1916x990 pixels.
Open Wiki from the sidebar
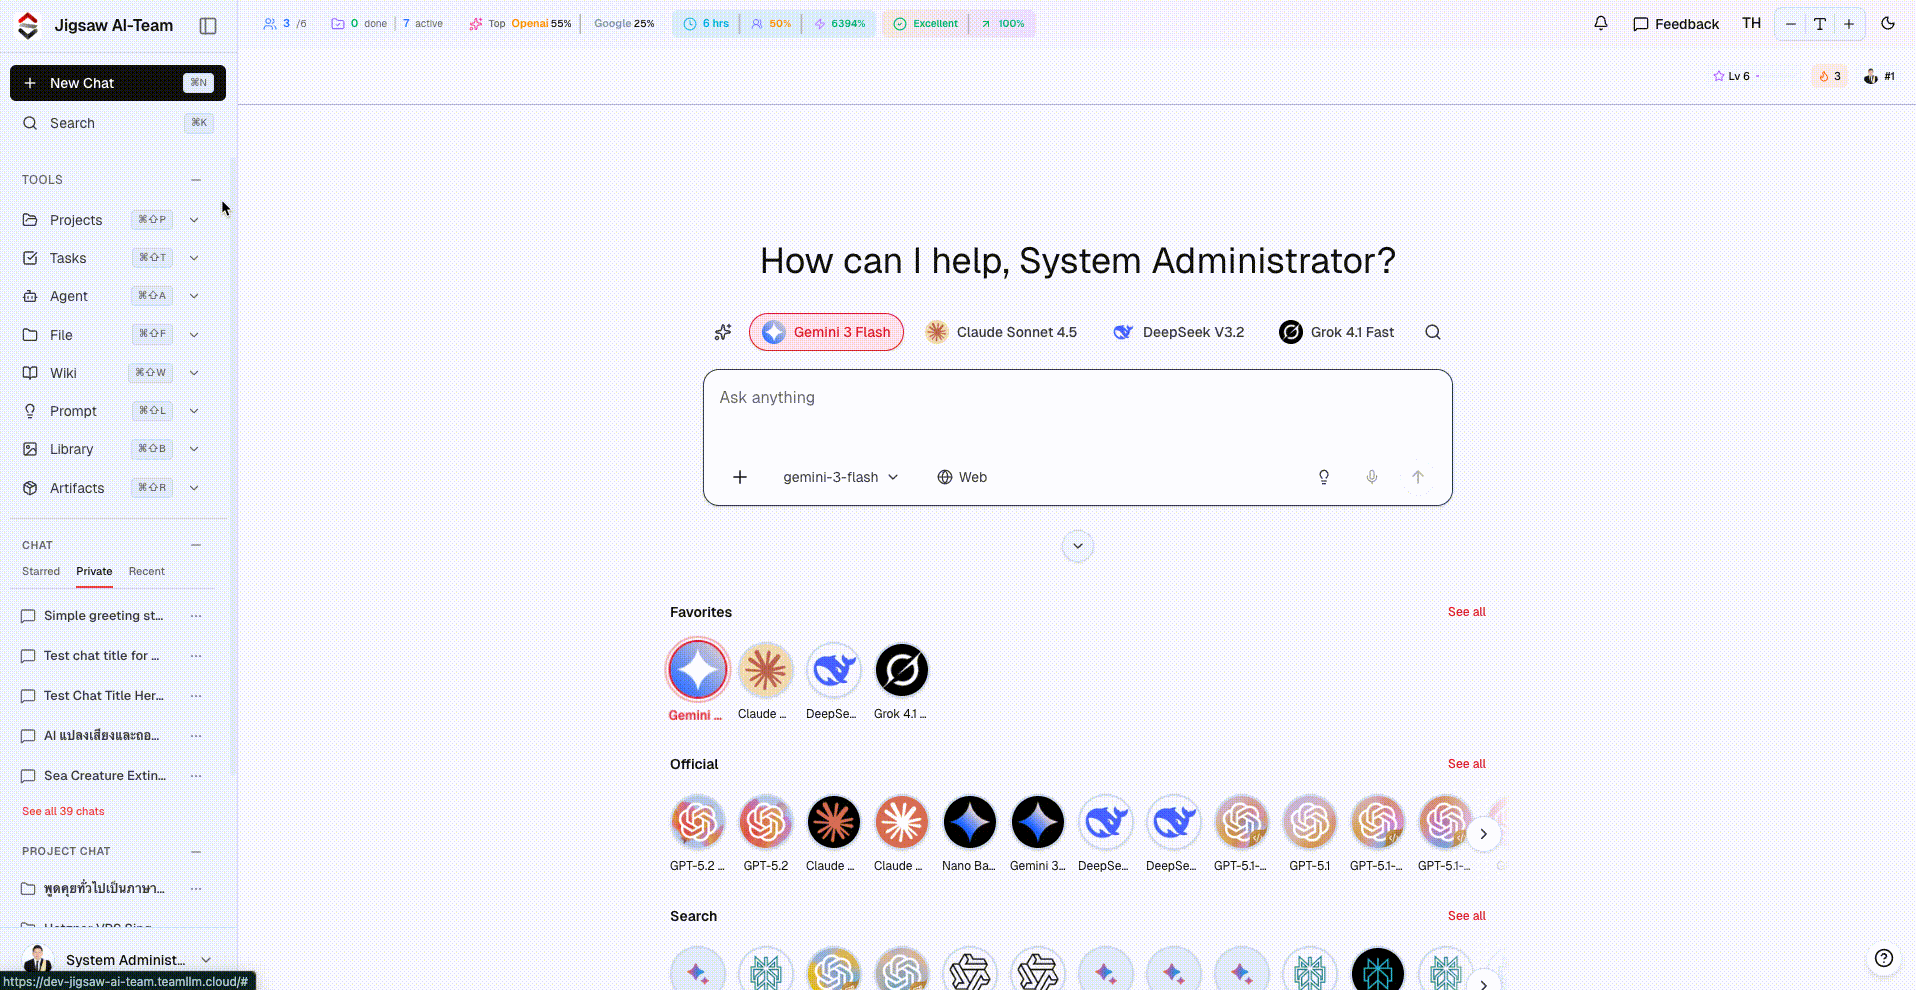point(63,373)
